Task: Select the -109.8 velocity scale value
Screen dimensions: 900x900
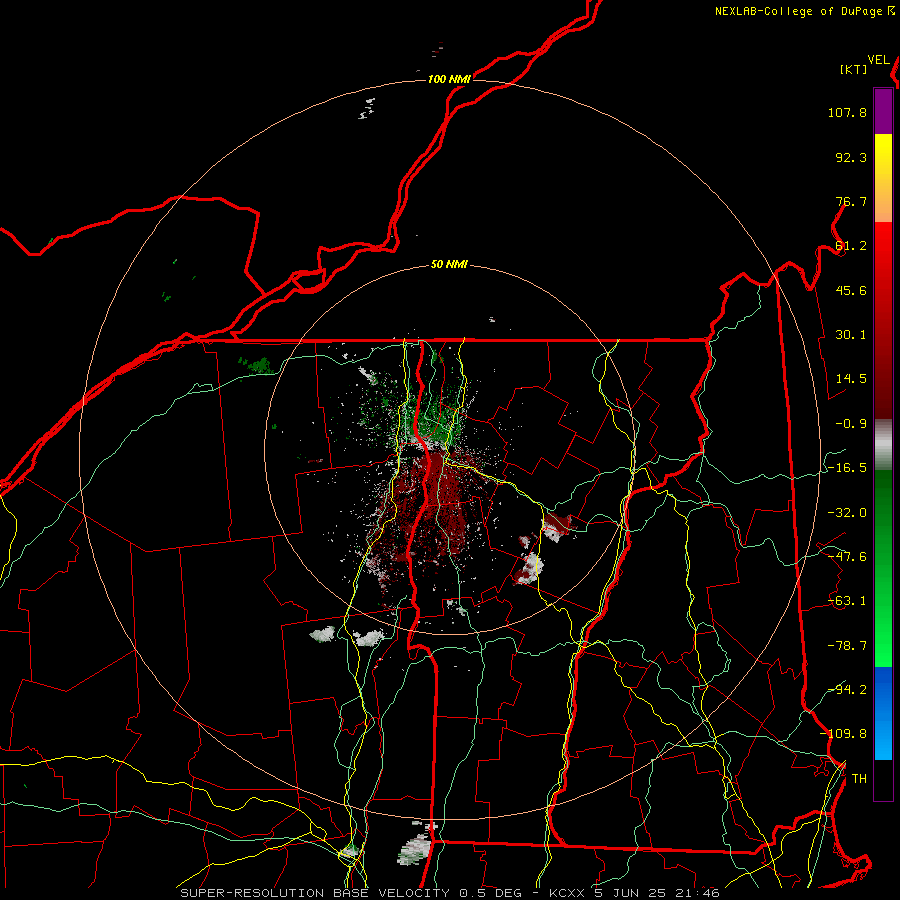Action: [x=843, y=734]
